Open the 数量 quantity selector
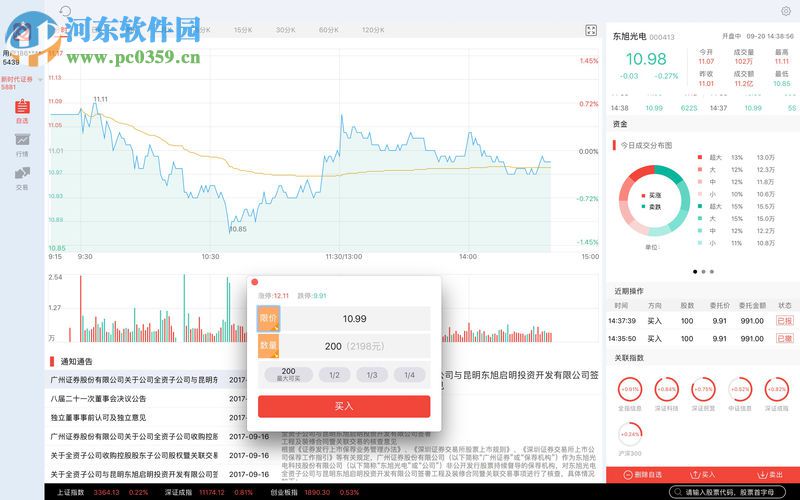Viewport: 800px width, 500px height. tap(268, 346)
